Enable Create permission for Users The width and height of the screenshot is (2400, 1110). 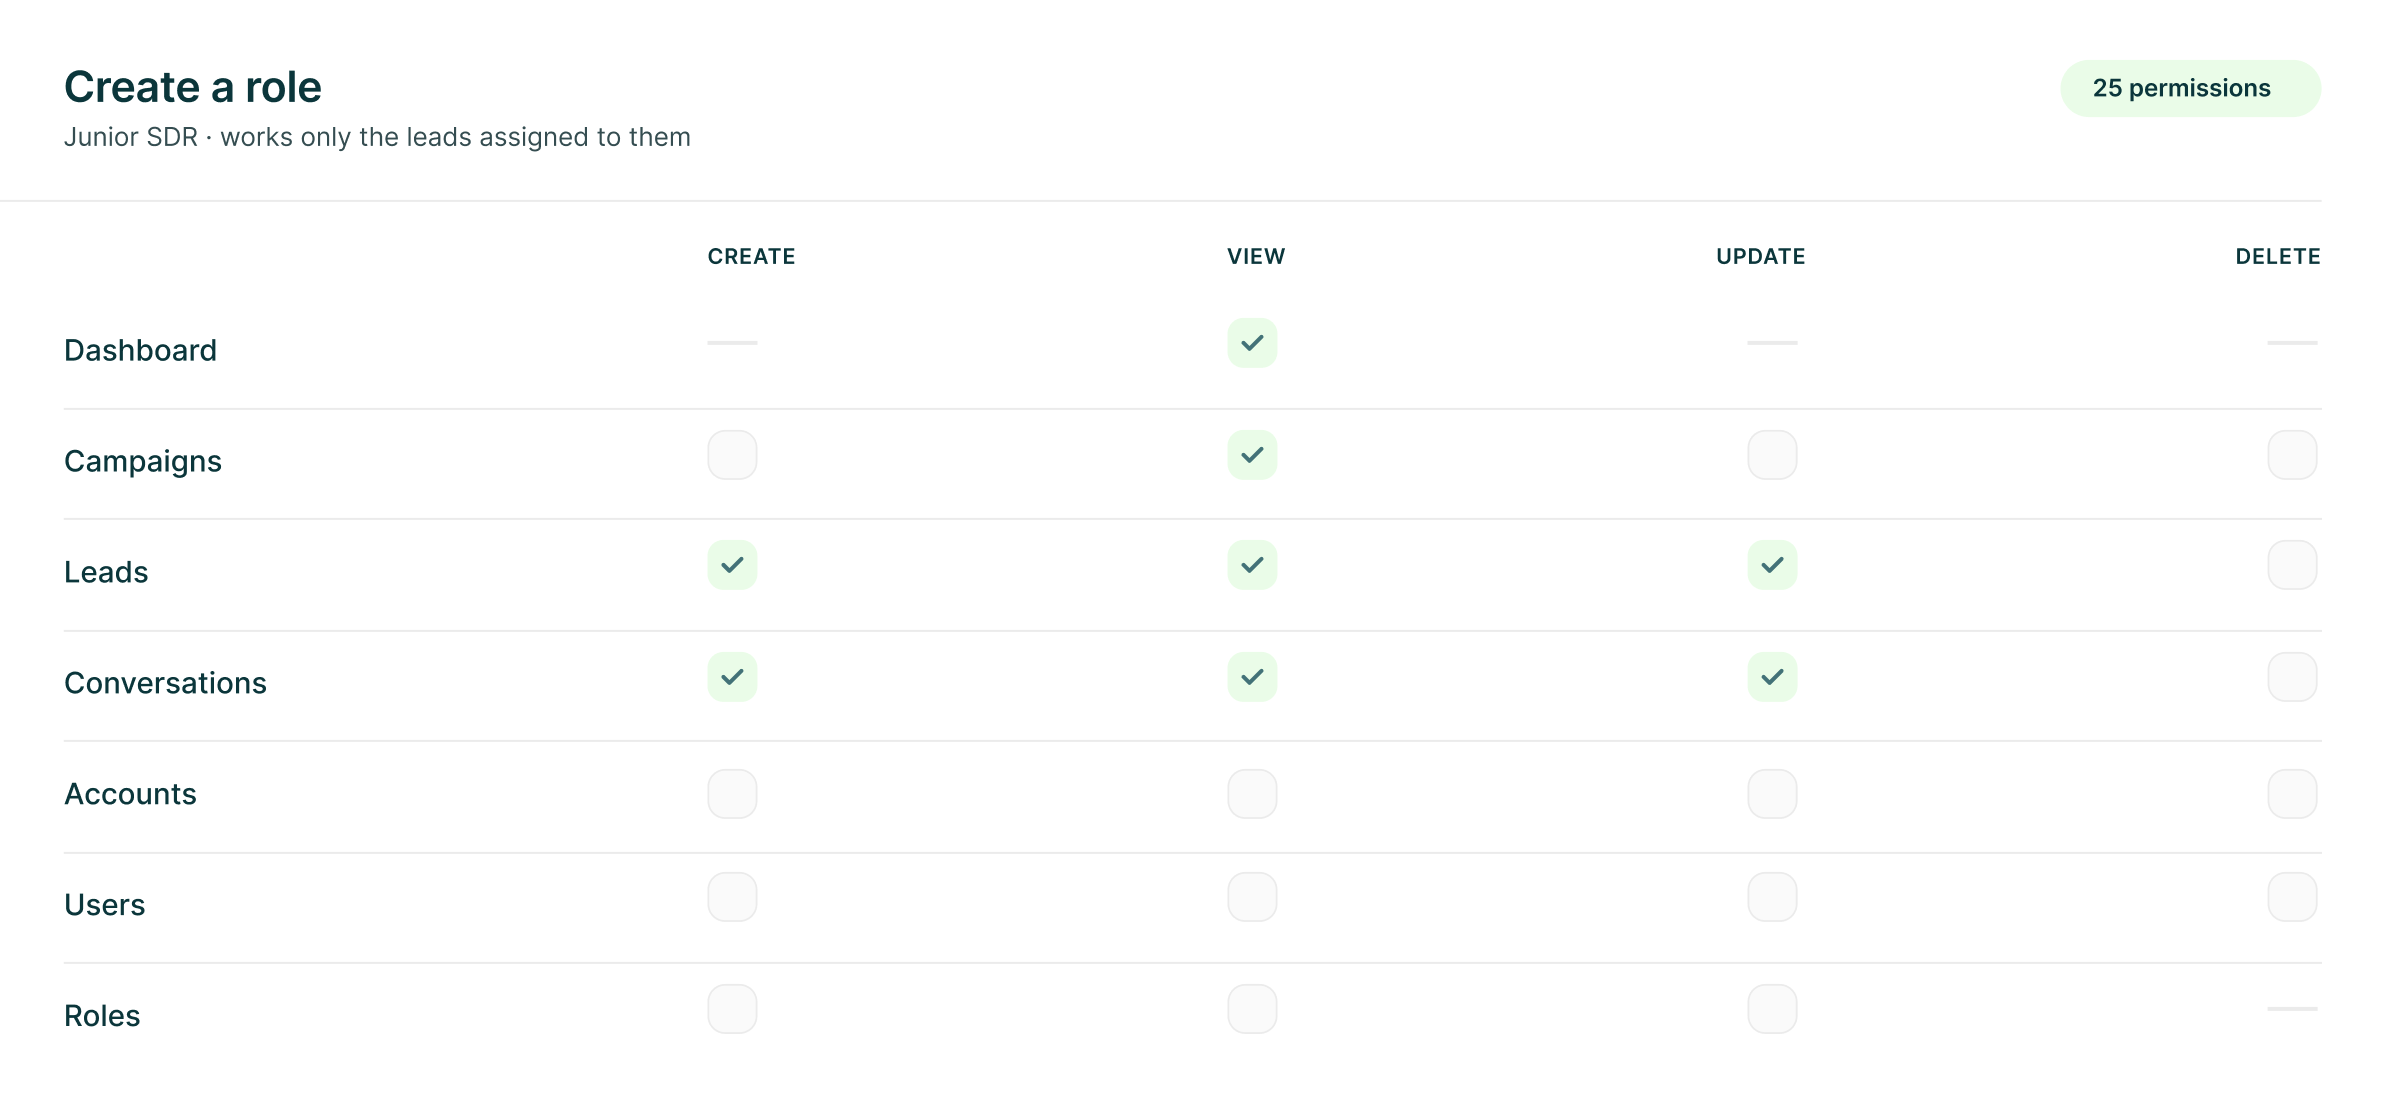pyautogui.click(x=732, y=897)
